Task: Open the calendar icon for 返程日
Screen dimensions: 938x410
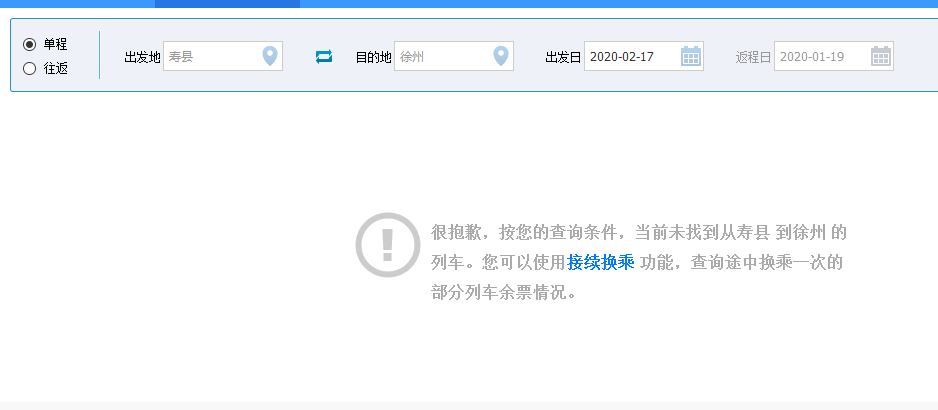Action: [881, 56]
